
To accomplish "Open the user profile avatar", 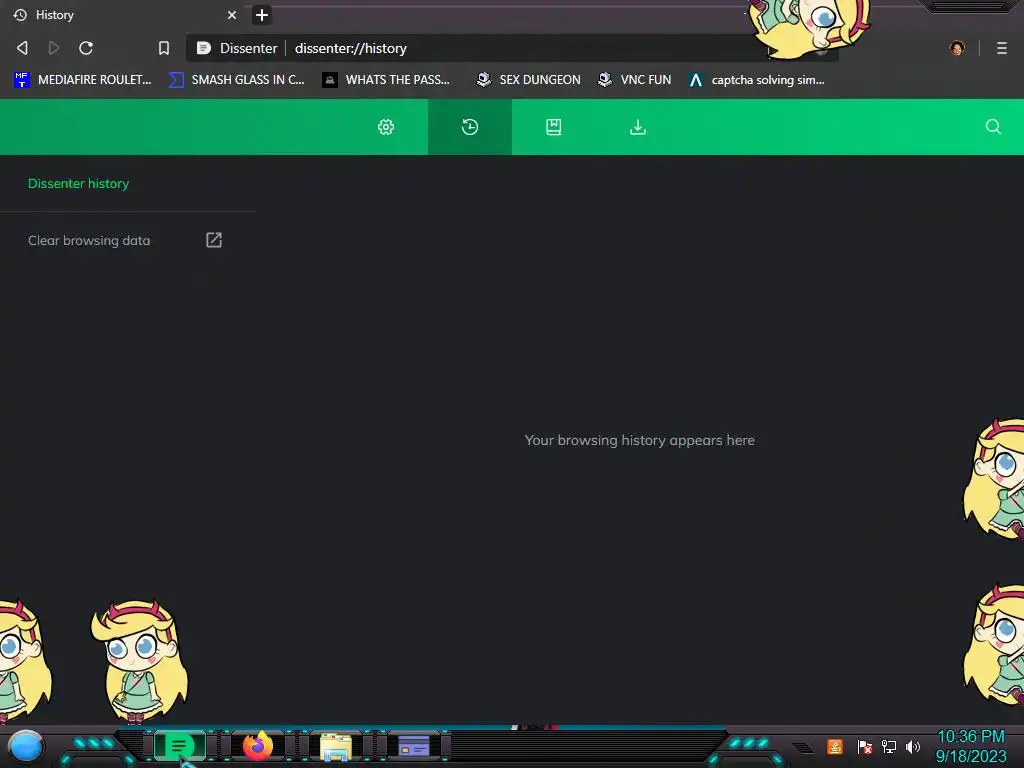I will (957, 48).
